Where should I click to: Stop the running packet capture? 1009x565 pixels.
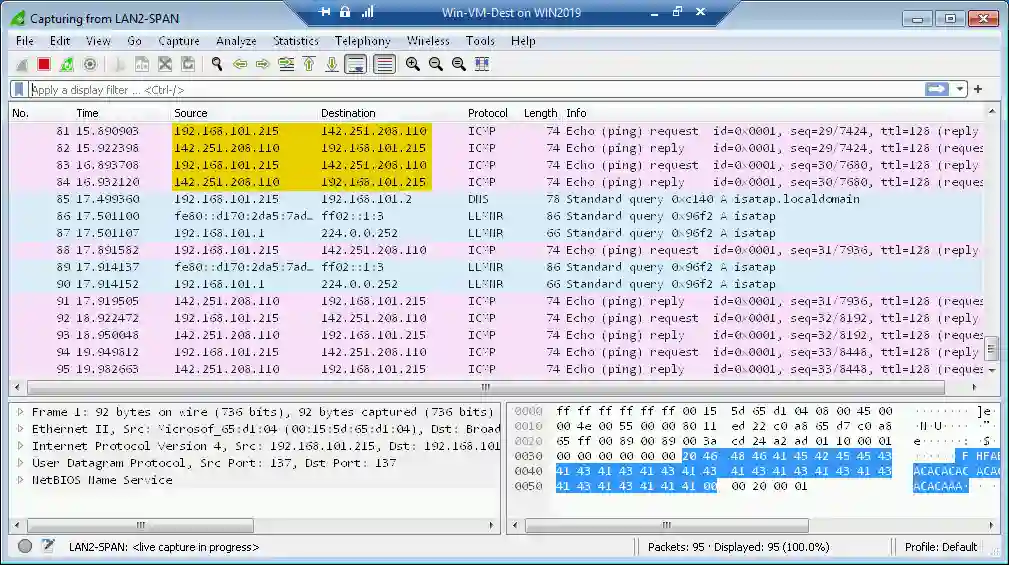(44, 64)
